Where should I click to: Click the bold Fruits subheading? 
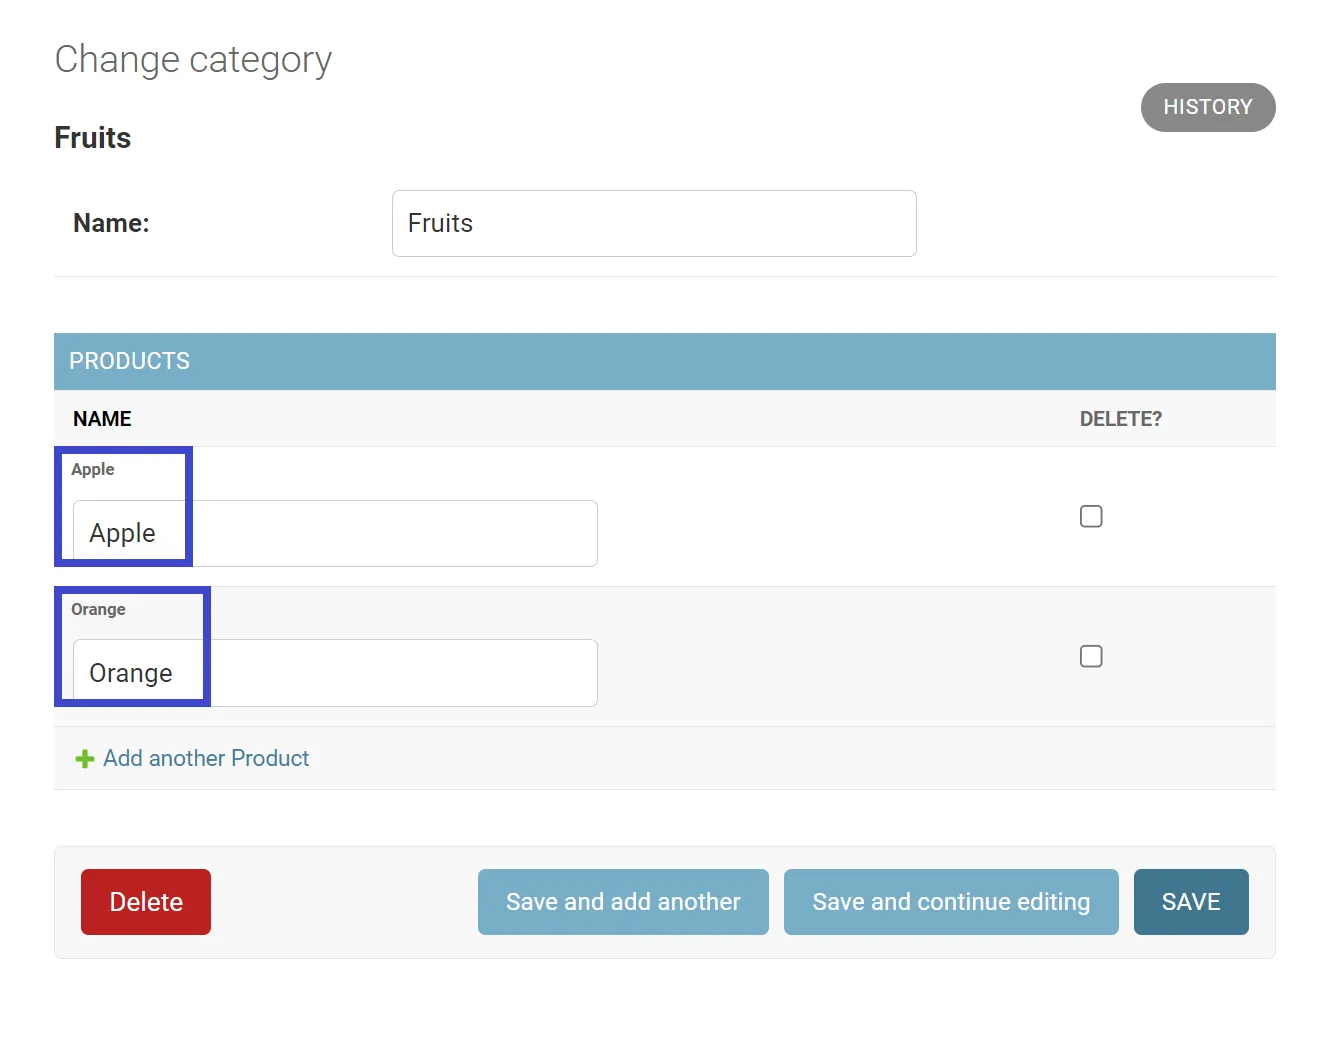pos(93,138)
